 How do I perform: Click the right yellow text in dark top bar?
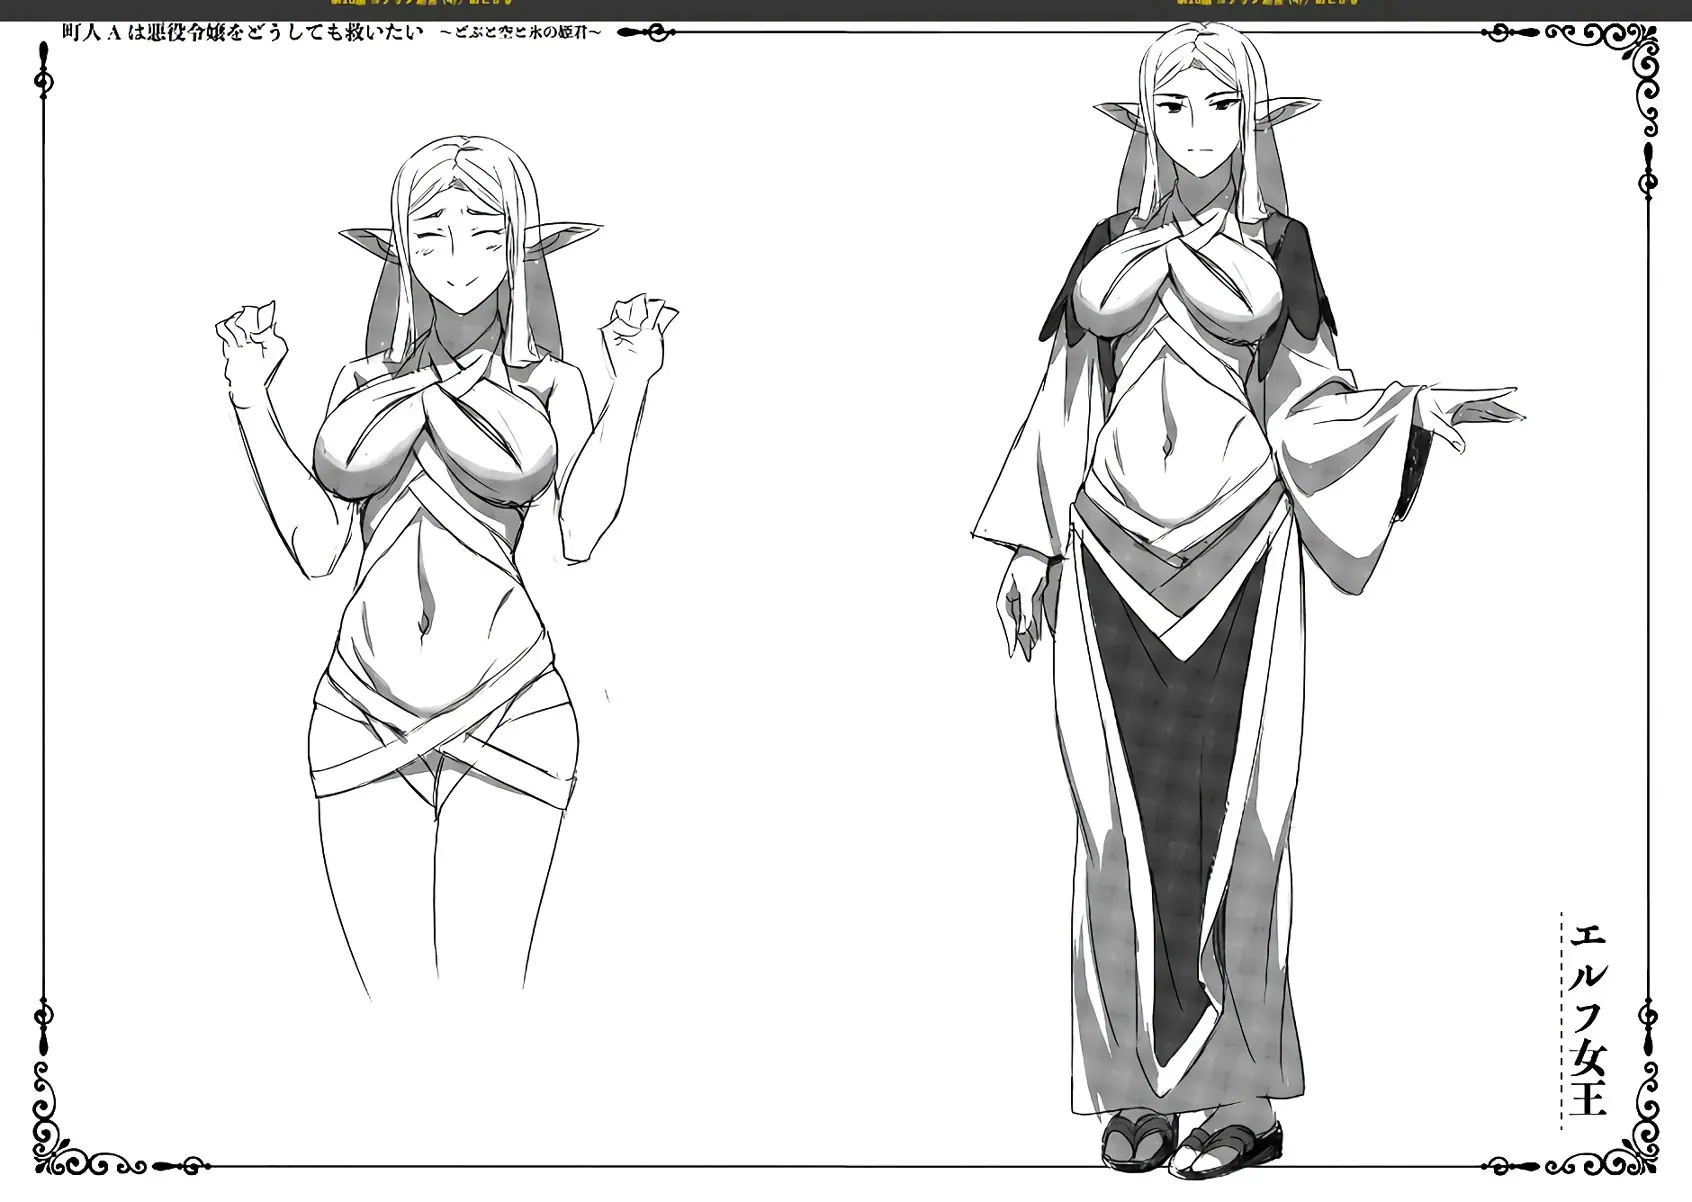click(1265, 4)
